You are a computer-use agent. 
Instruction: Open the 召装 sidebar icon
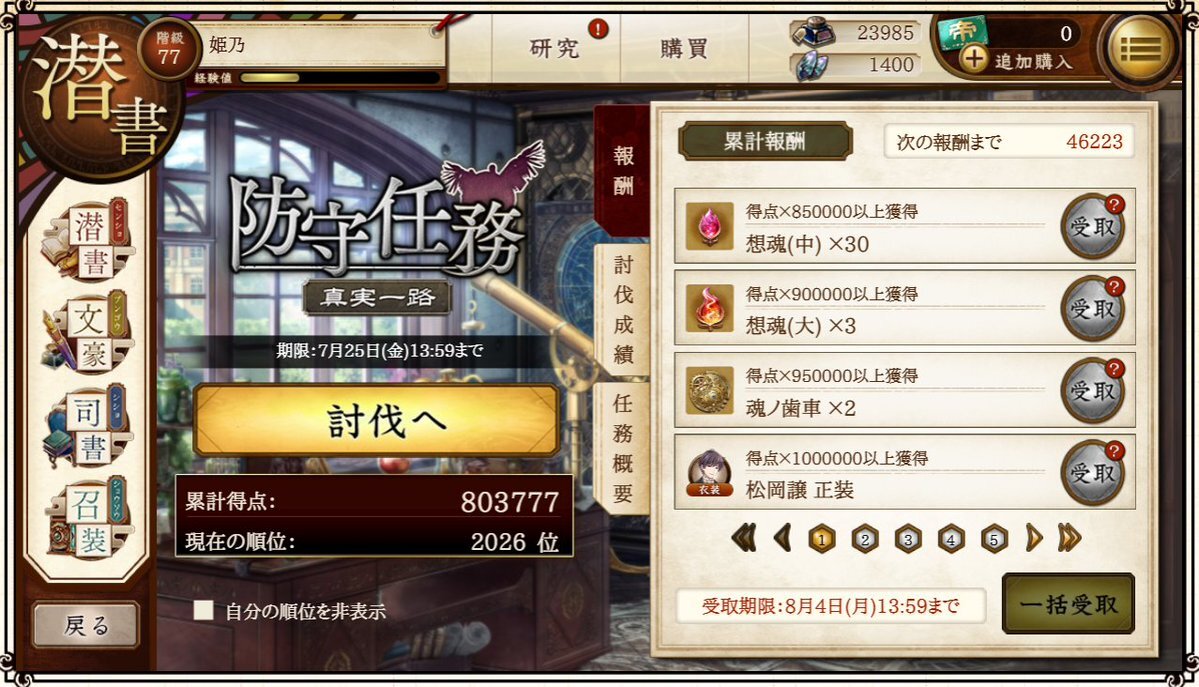point(88,519)
